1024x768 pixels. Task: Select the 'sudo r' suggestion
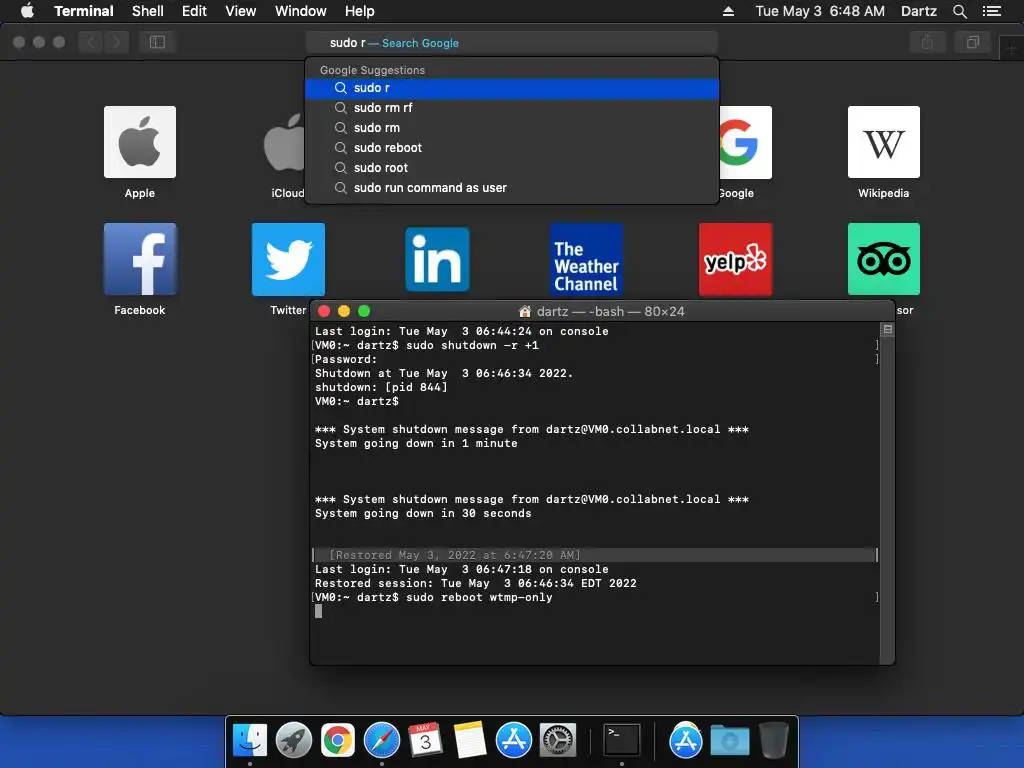click(x=512, y=88)
